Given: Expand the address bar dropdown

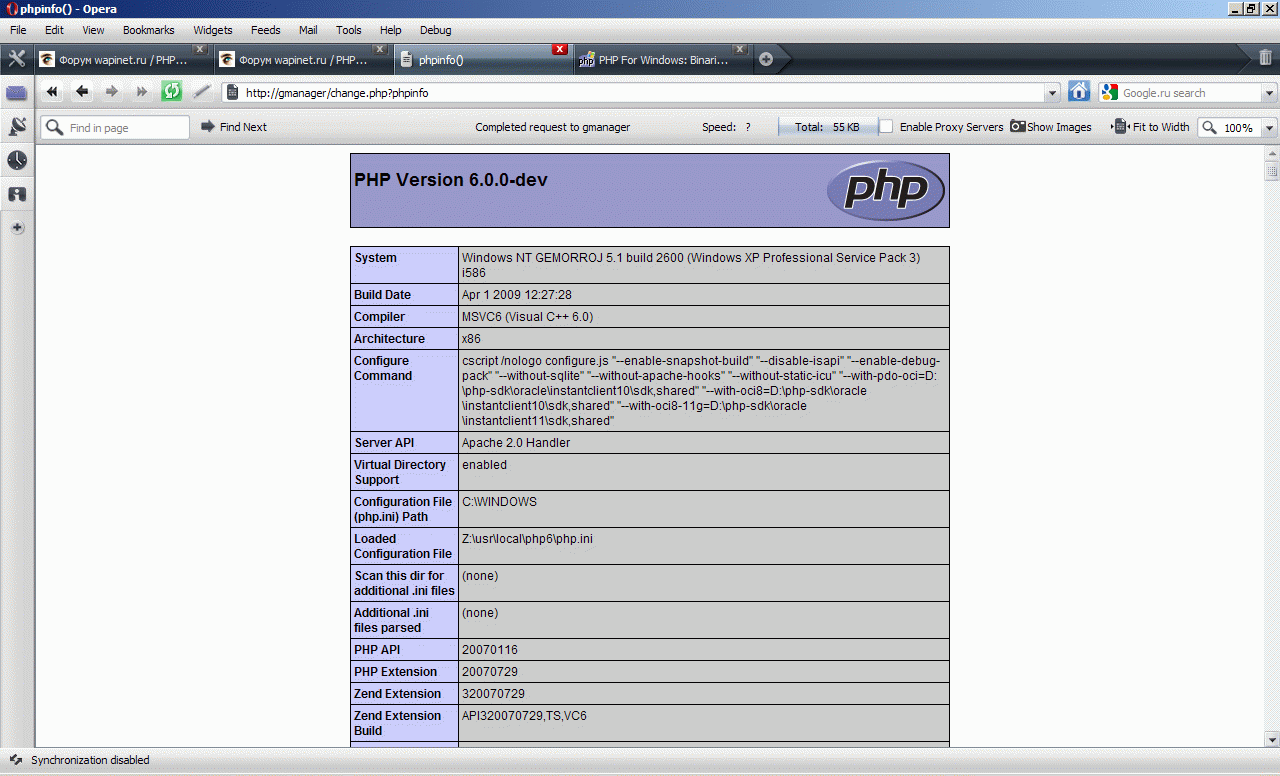Looking at the screenshot, I should click(x=1051, y=93).
